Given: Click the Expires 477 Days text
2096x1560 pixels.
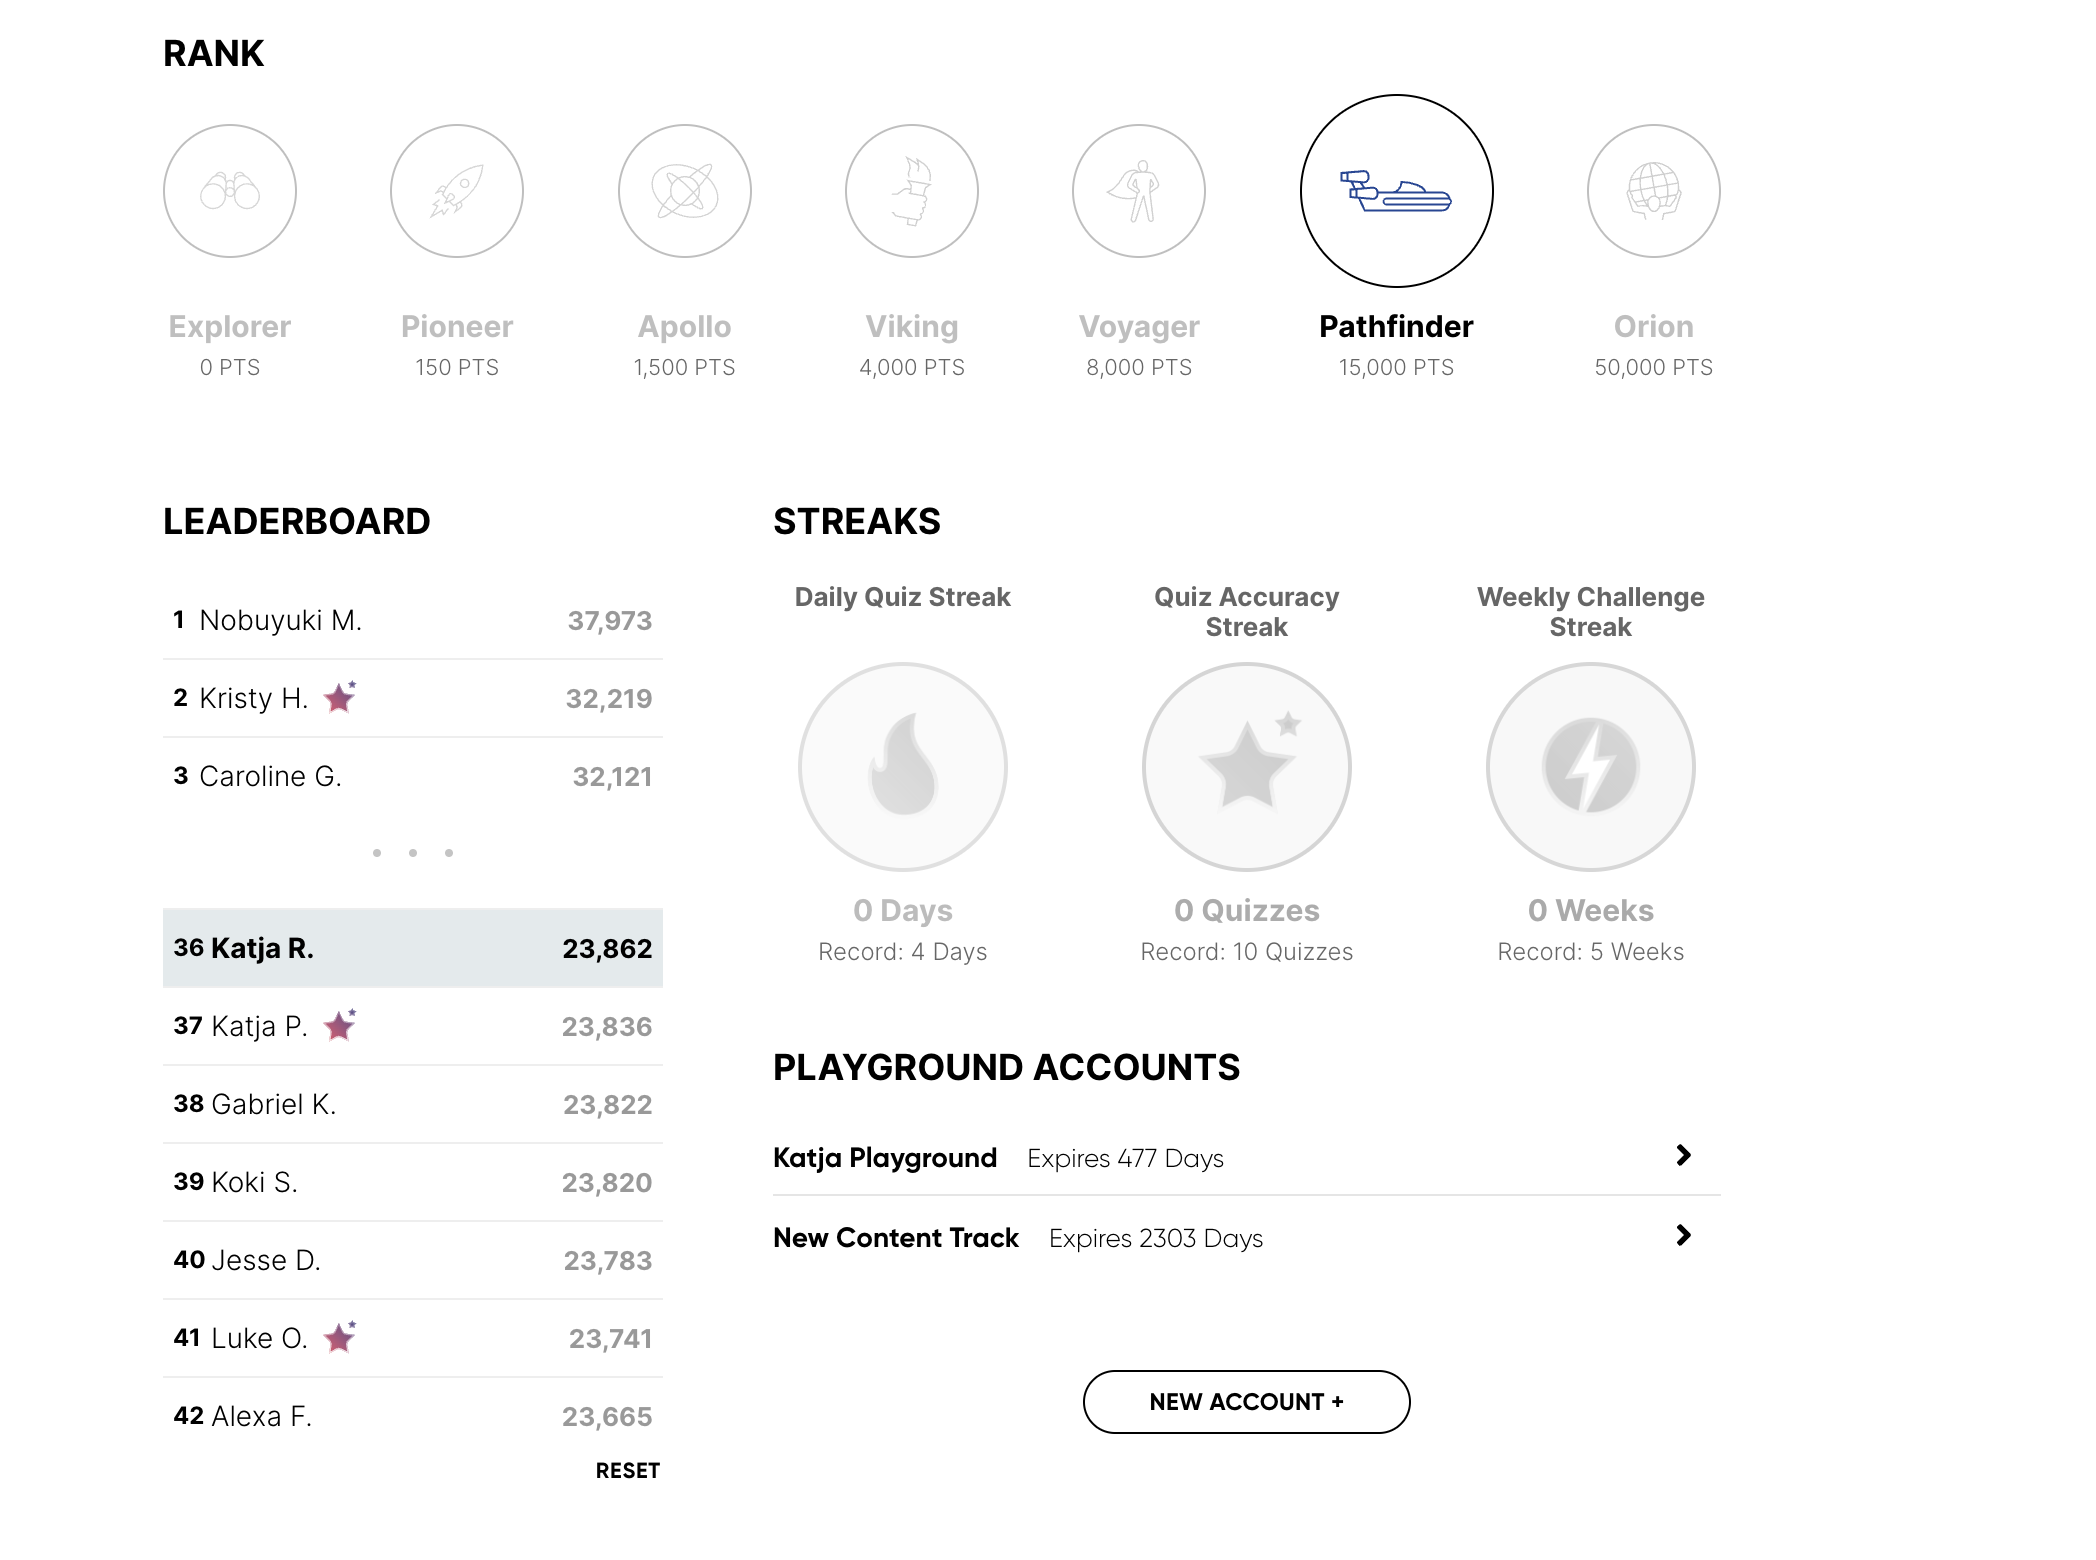Looking at the screenshot, I should coord(1126,1159).
